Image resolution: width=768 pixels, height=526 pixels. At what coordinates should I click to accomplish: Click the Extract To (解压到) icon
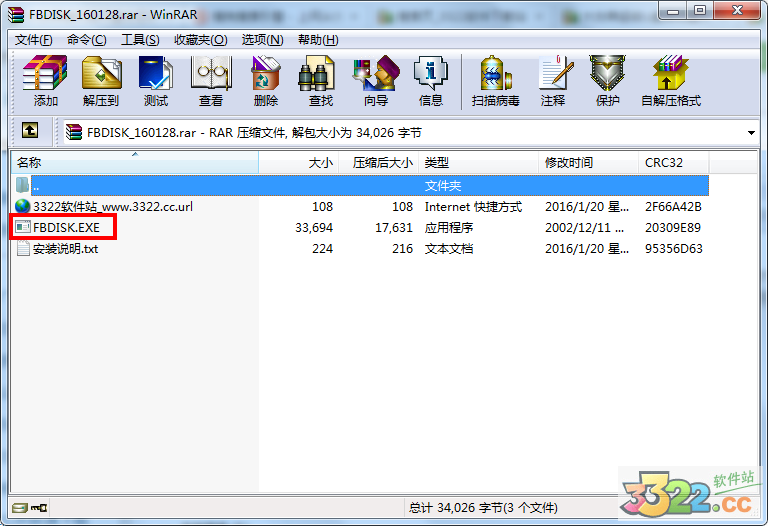[x=100, y=80]
